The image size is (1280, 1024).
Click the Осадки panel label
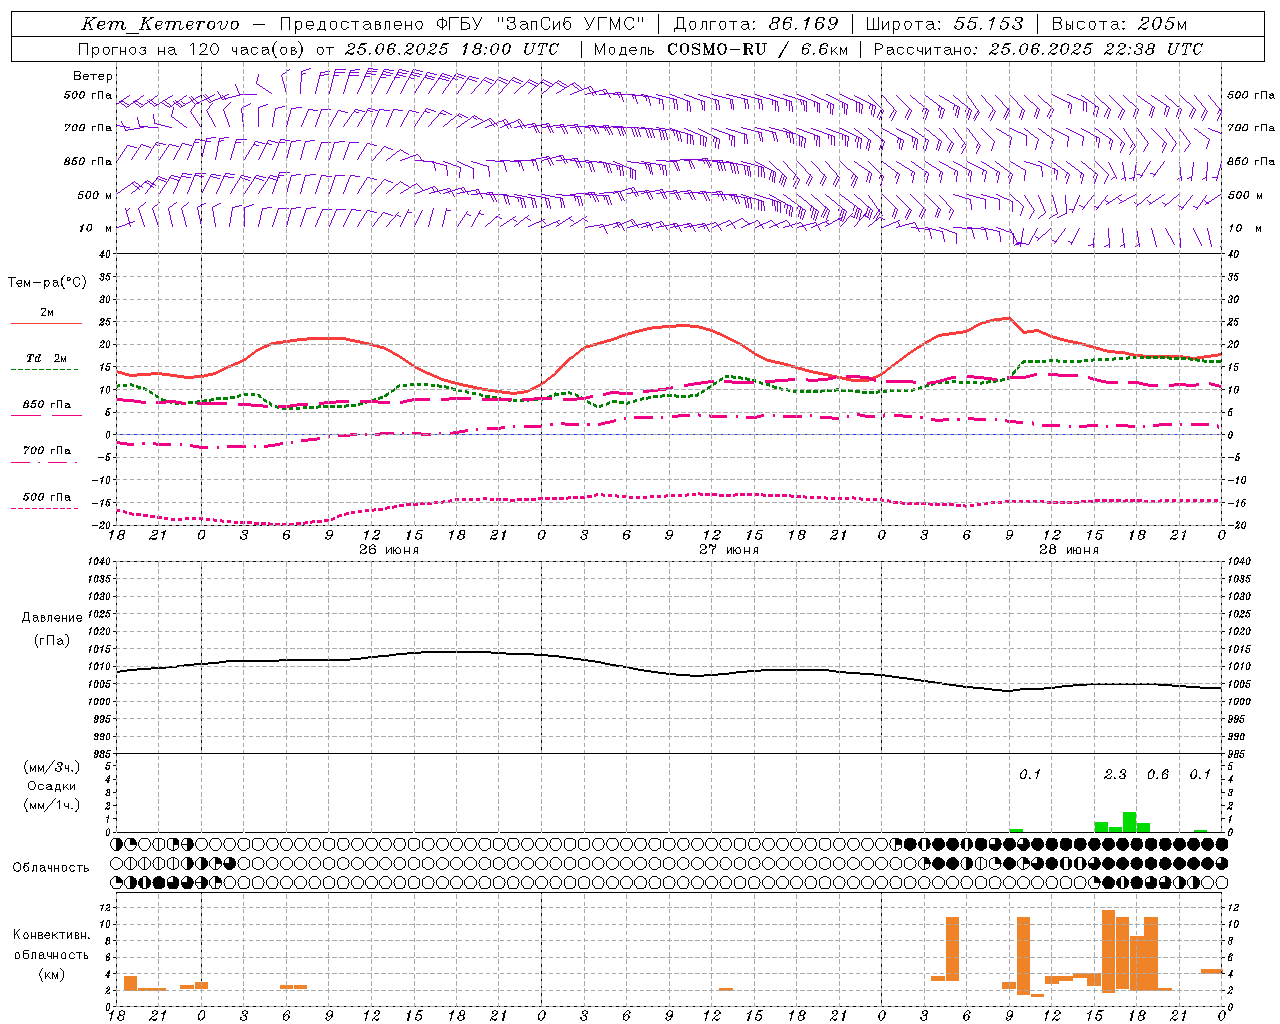(51, 786)
